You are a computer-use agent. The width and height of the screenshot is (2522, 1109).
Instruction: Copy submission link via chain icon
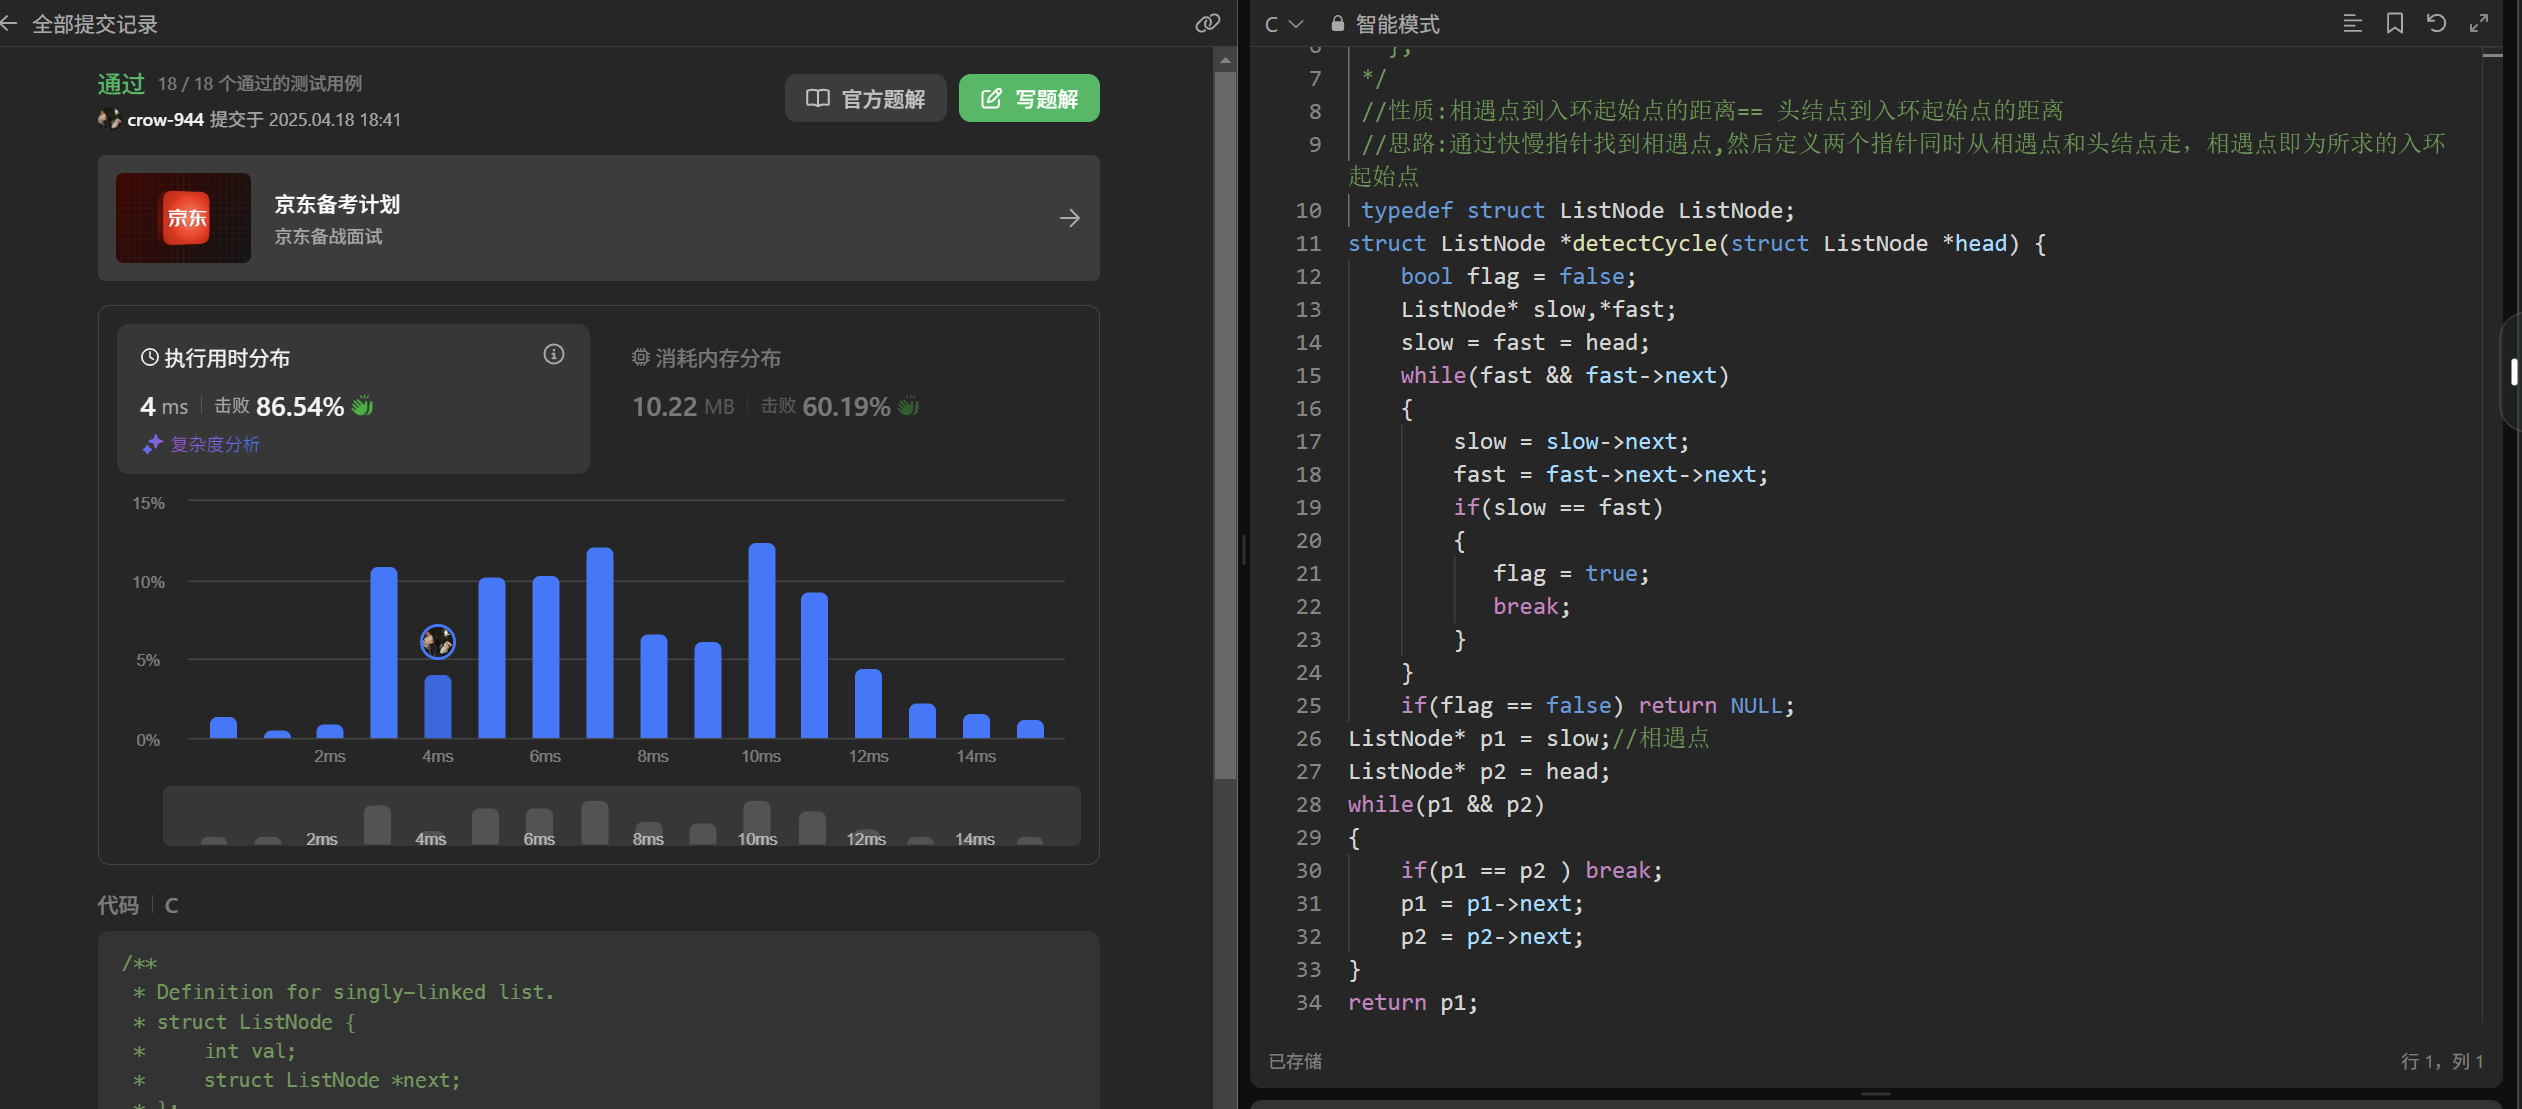click(x=1207, y=23)
